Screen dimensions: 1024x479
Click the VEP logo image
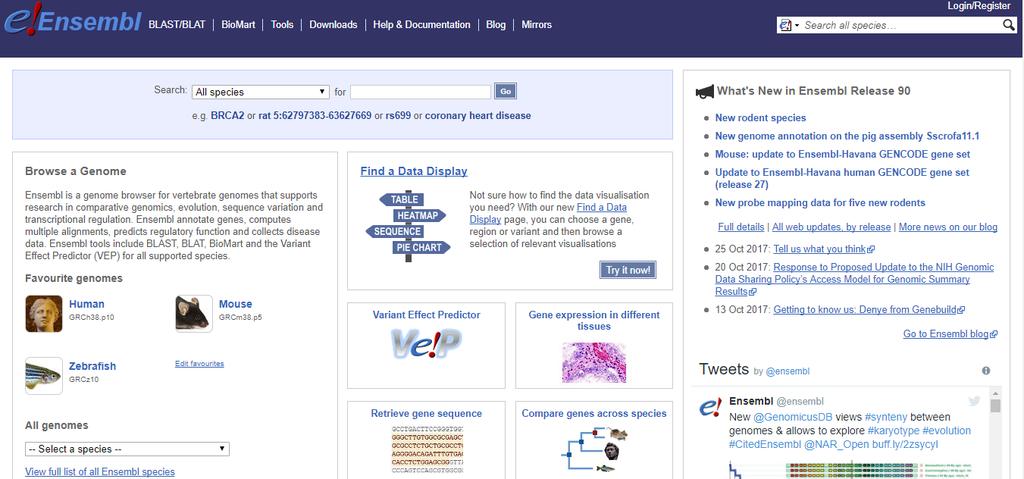click(x=426, y=343)
